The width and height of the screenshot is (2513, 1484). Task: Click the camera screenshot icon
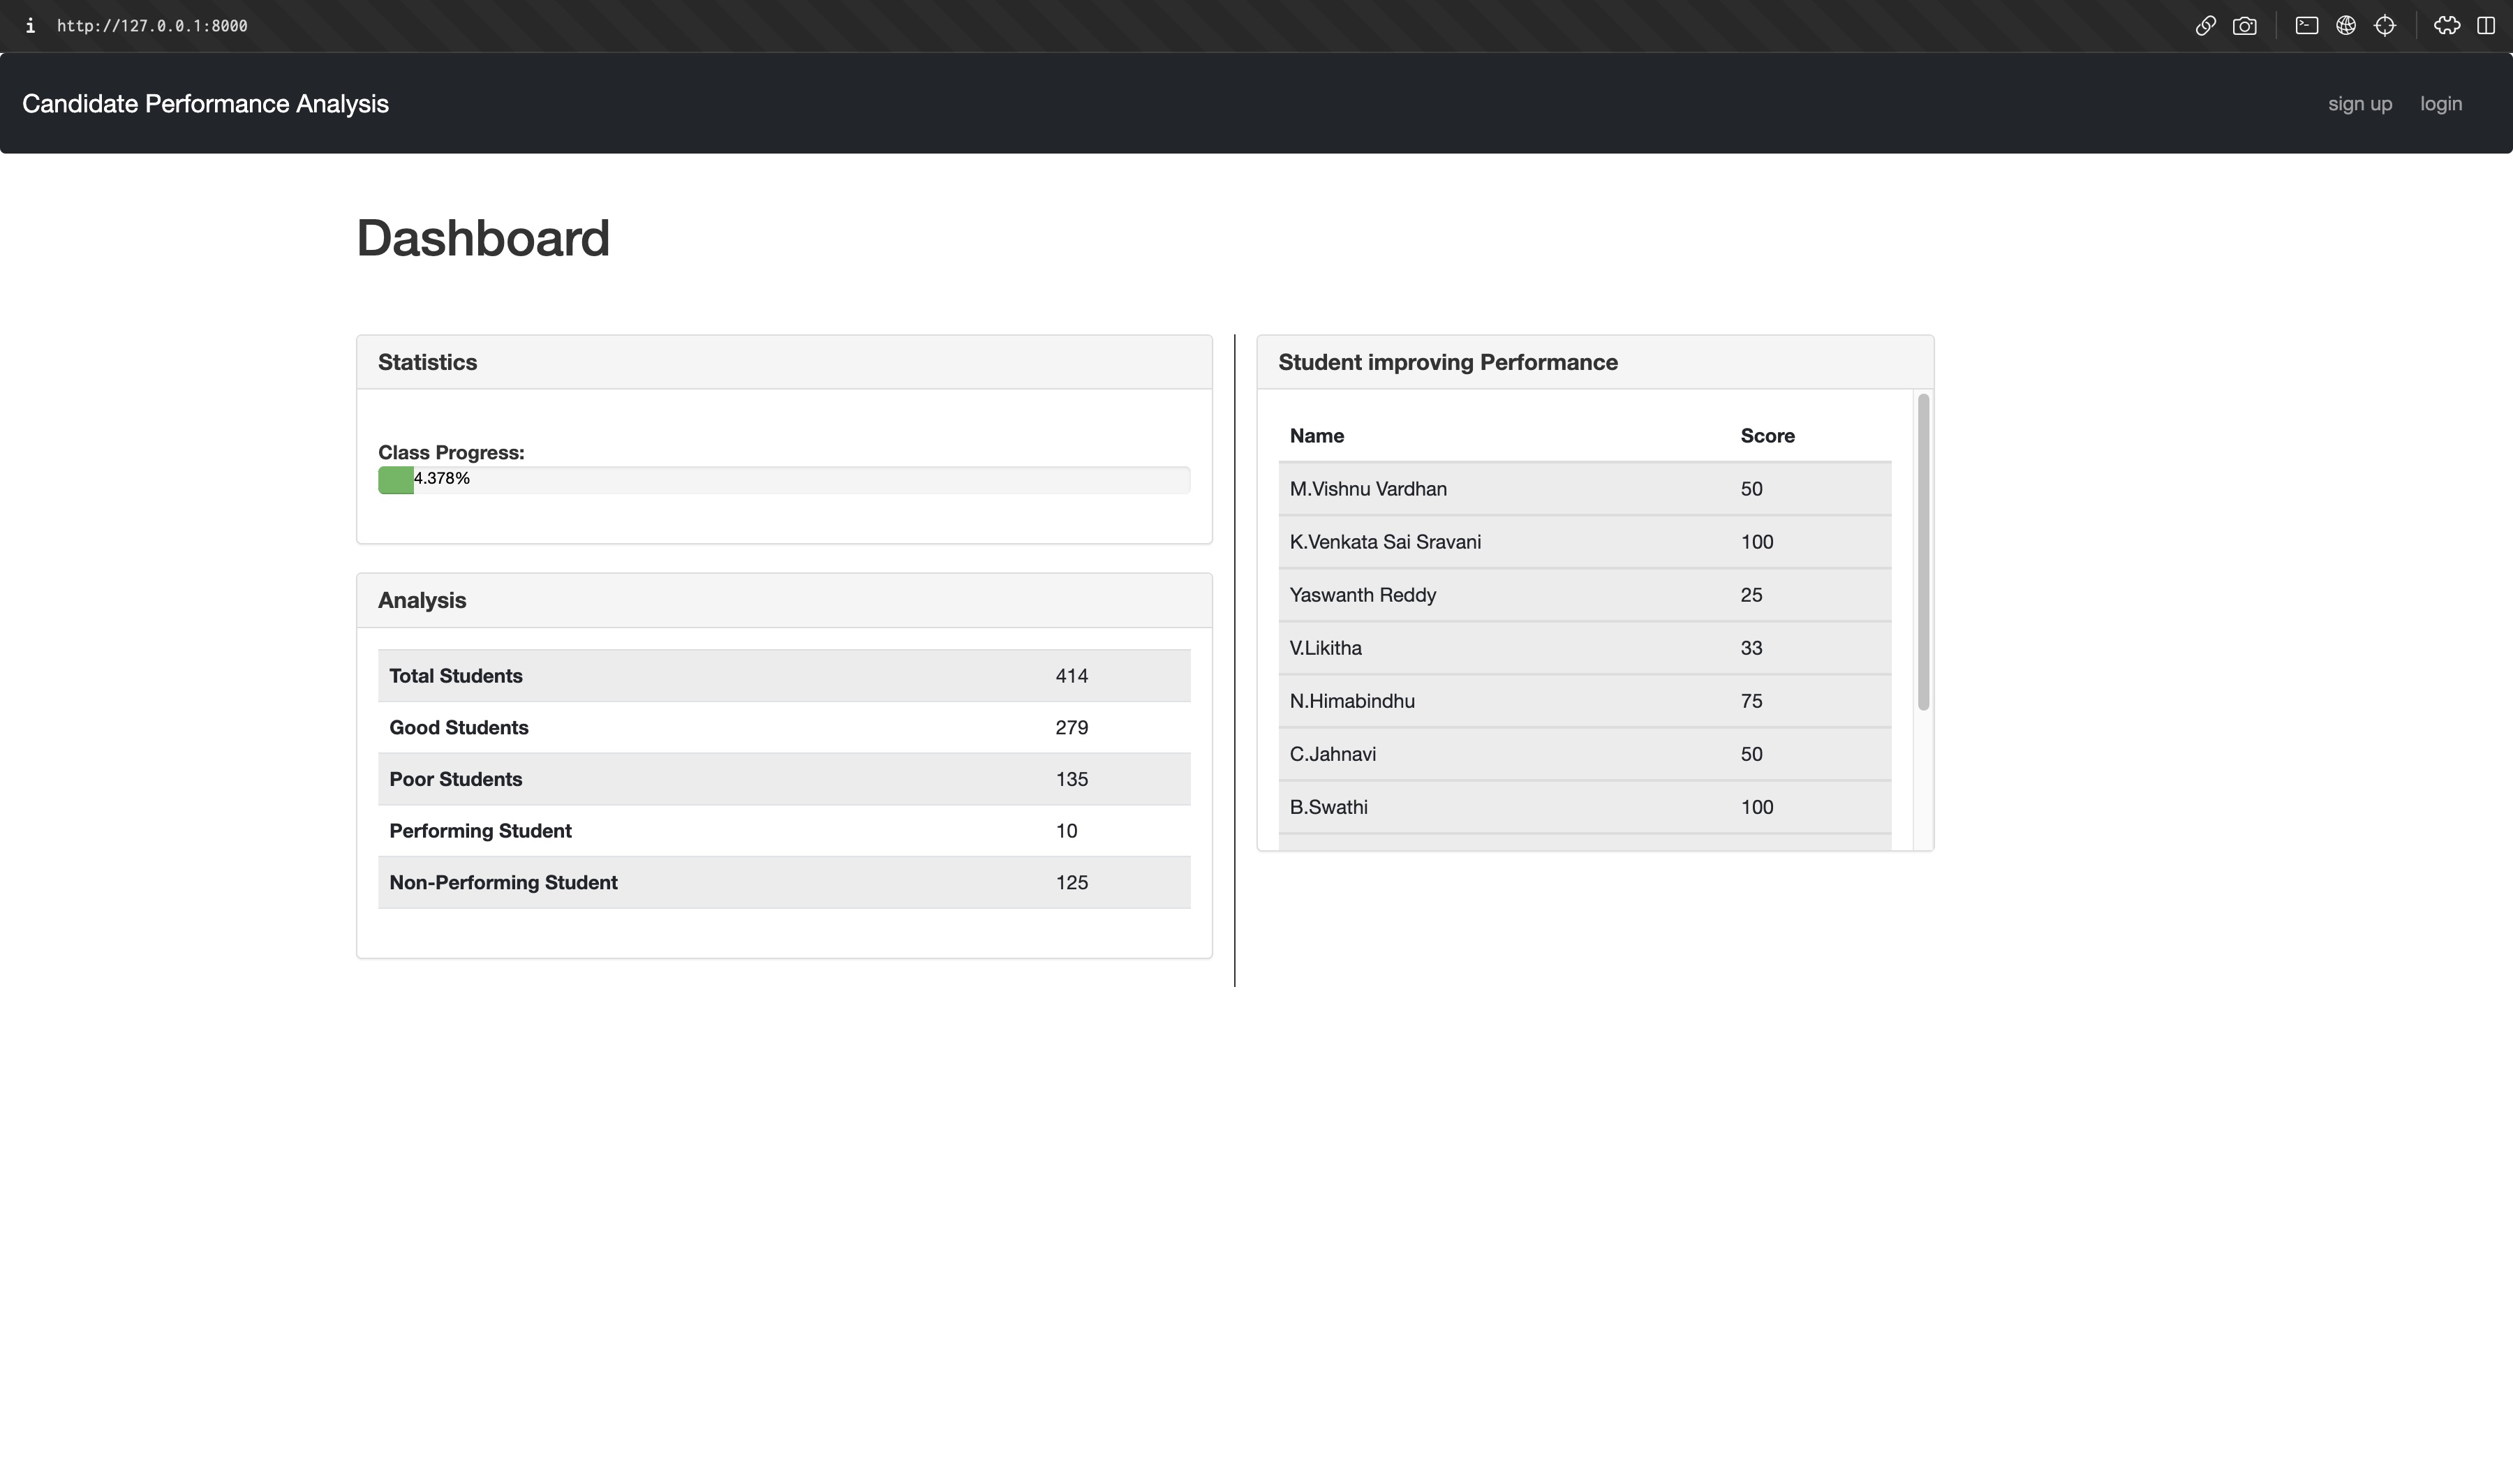pos(2244,26)
